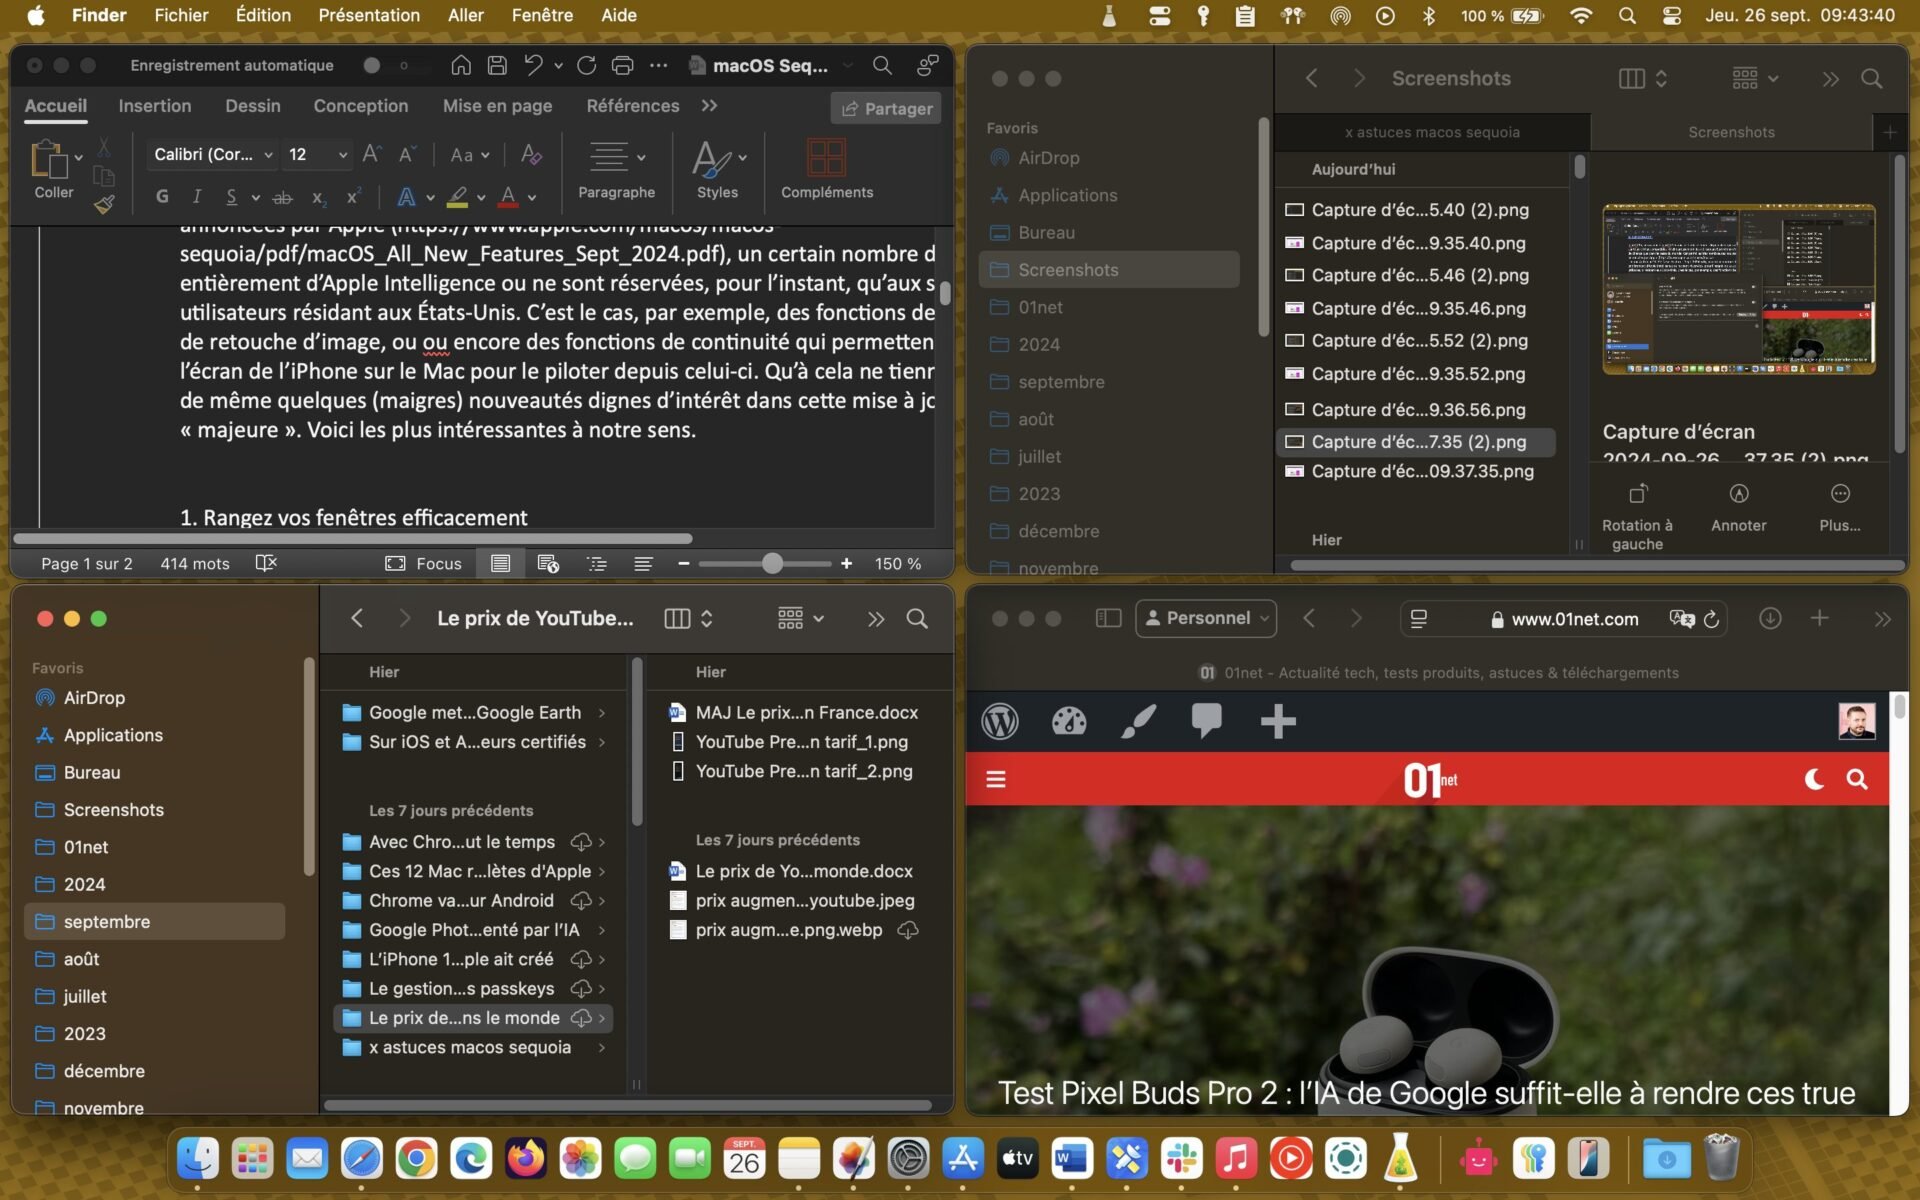The width and height of the screenshot is (1920, 1200).
Task: Click the Plus... actions button in the Screenshots preview
Action: 1840,508
